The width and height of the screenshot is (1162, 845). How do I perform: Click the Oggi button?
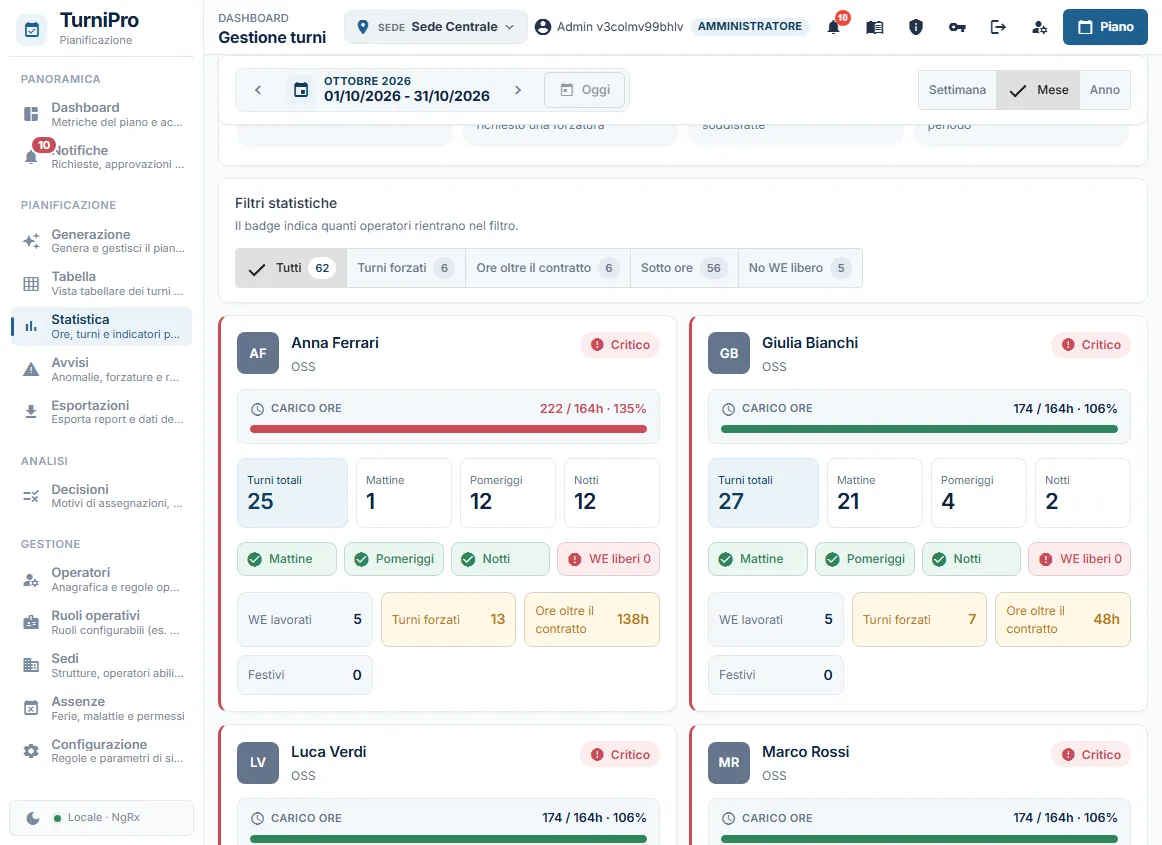pos(584,90)
